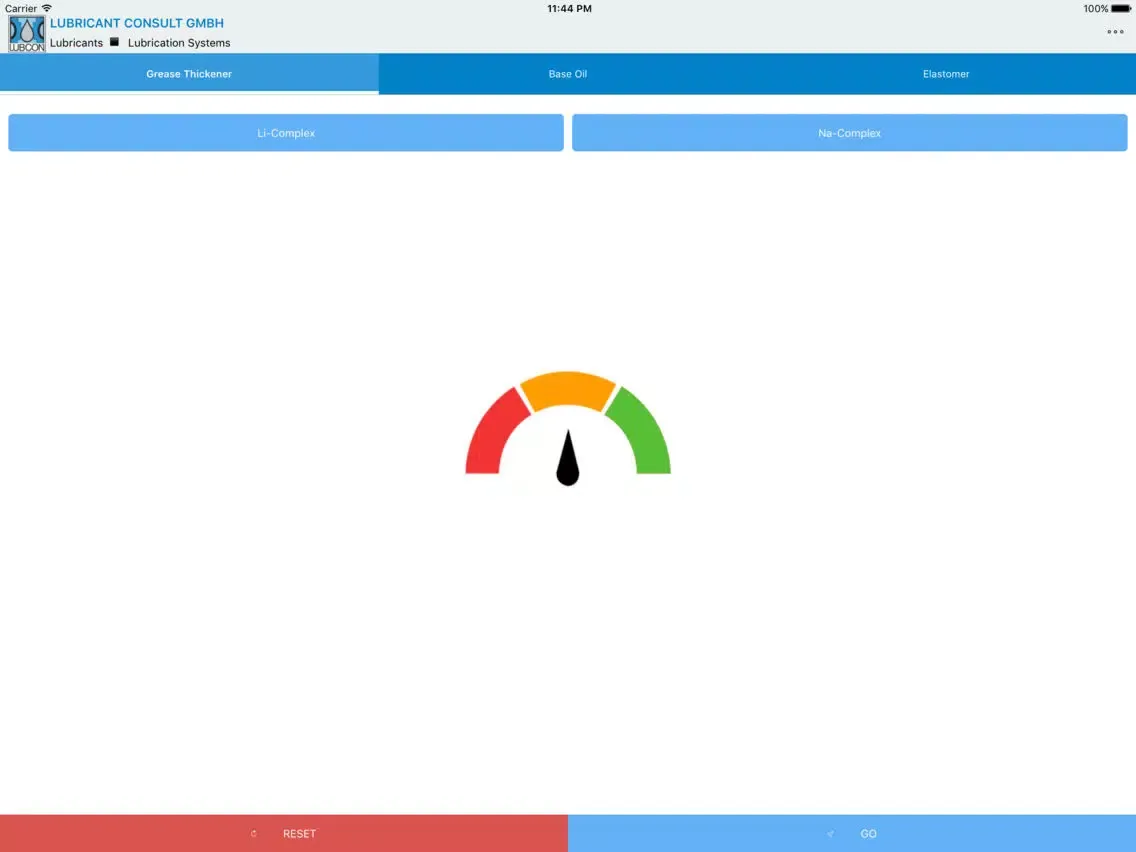Click the Lubrication Systems text

coord(179,43)
